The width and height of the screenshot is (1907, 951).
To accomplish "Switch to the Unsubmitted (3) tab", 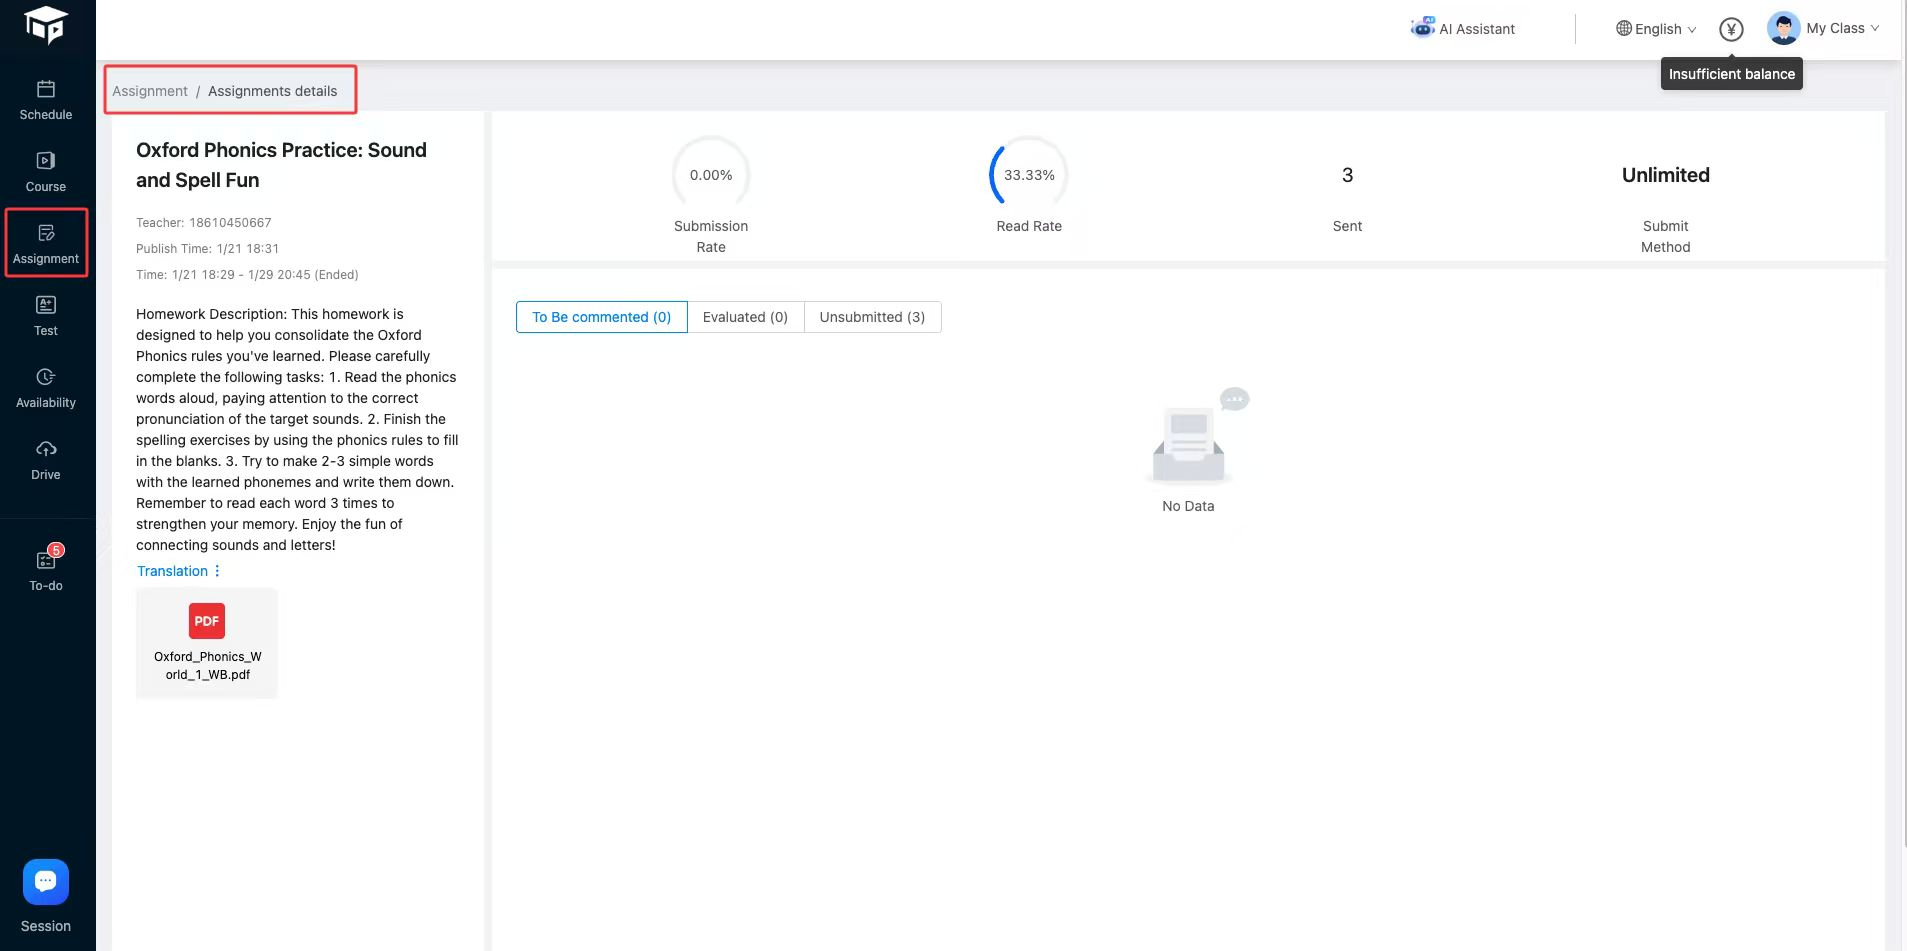I will [x=872, y=317].
